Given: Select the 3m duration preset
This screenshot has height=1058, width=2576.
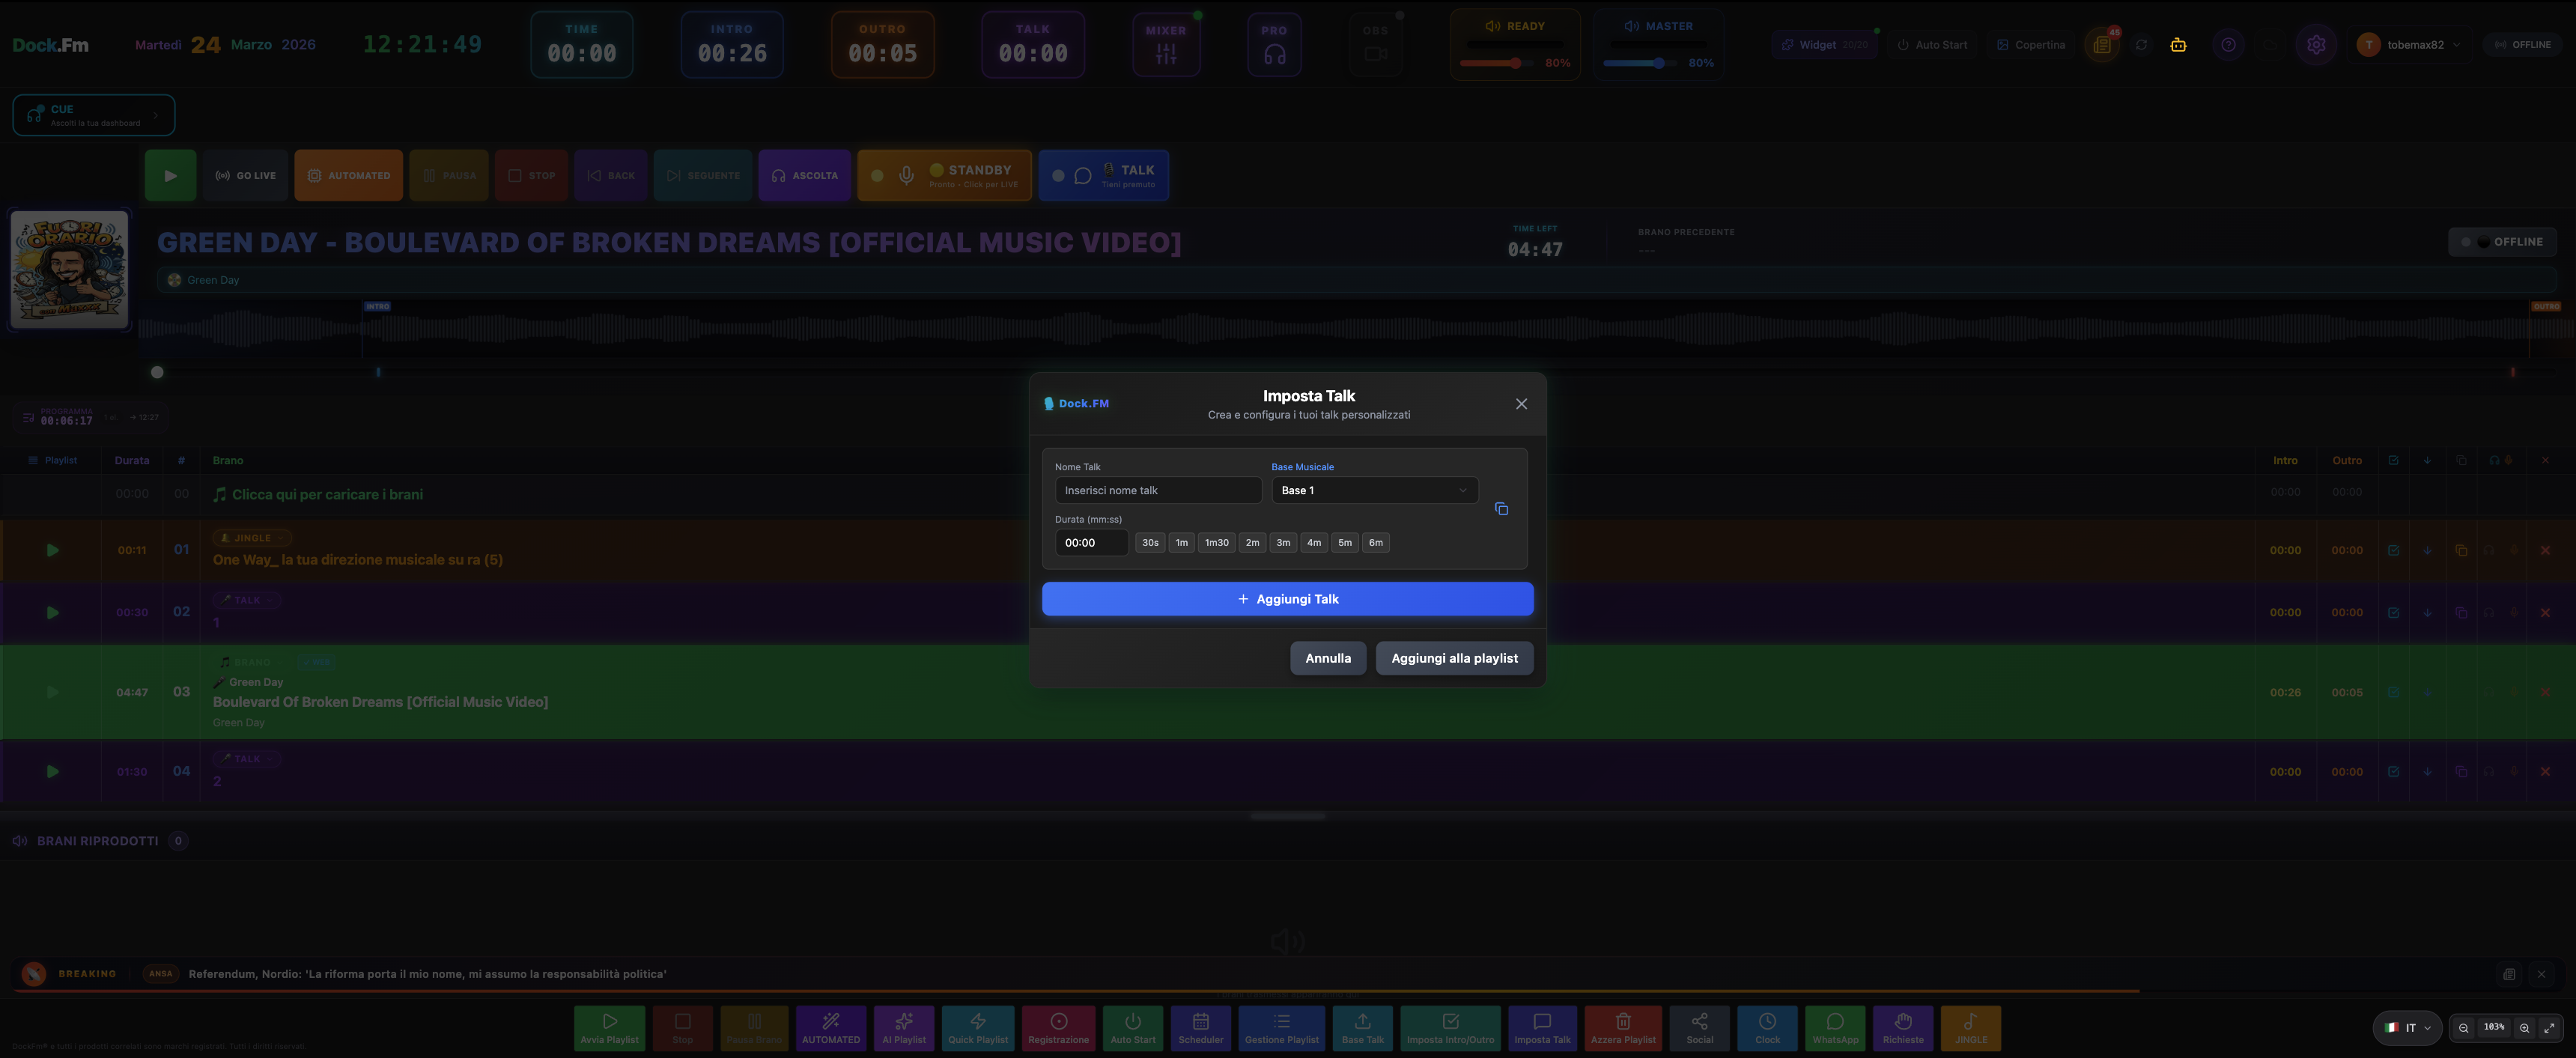Looking at the screenshot, I should click(1283, 543).
